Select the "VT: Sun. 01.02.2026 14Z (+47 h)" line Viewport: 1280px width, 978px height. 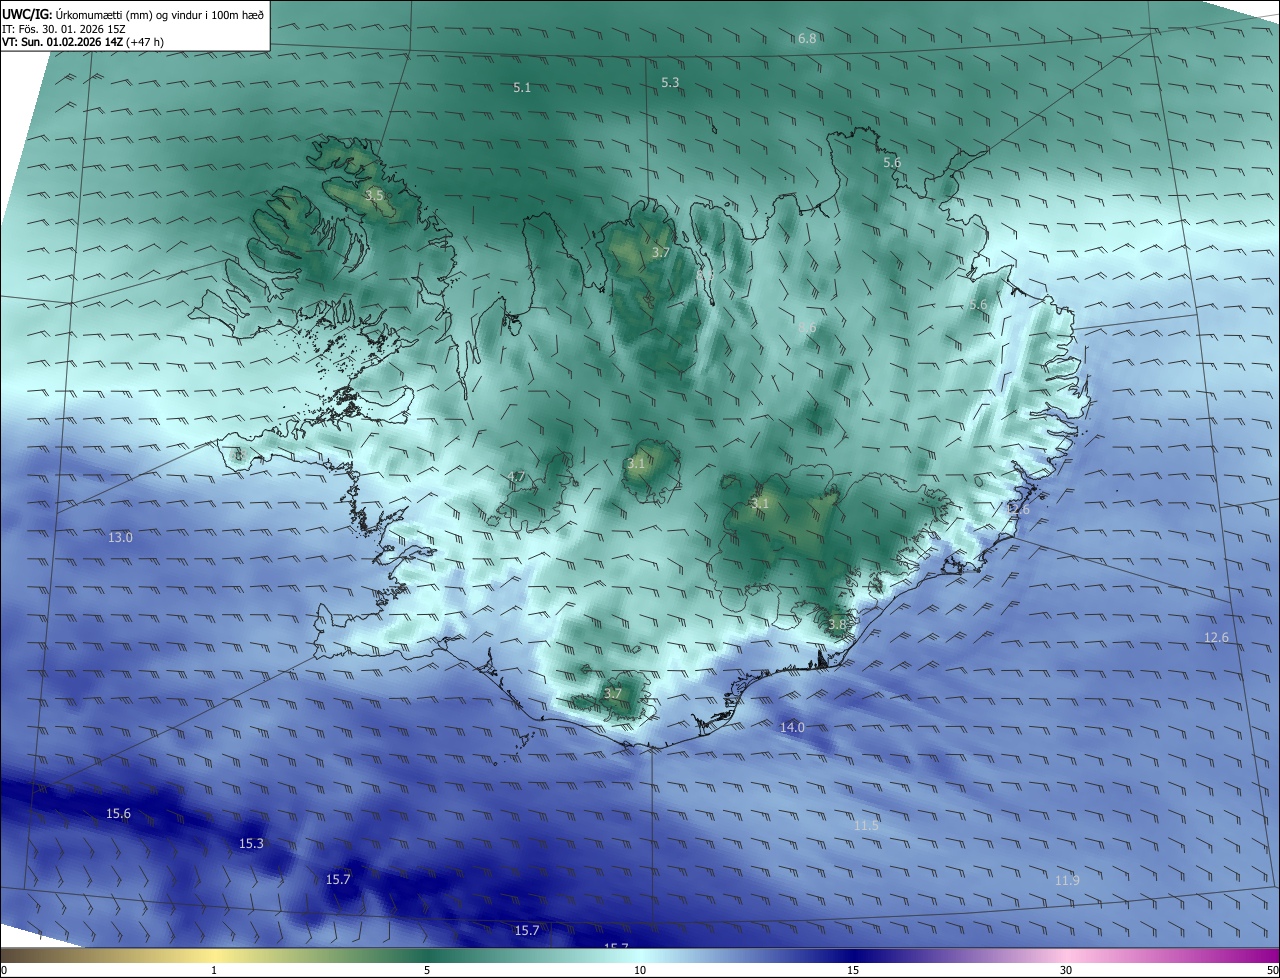[83, 43]
